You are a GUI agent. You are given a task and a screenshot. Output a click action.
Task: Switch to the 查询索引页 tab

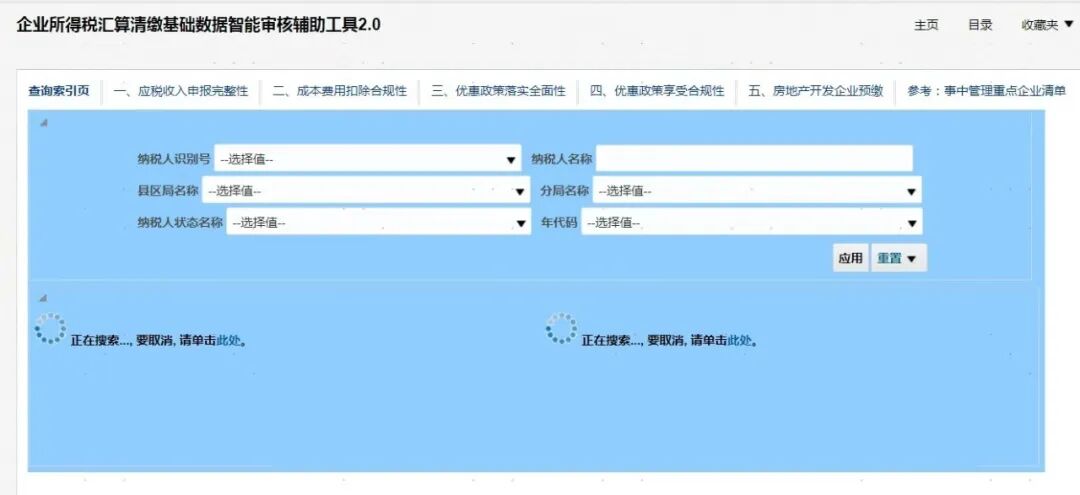59,91
